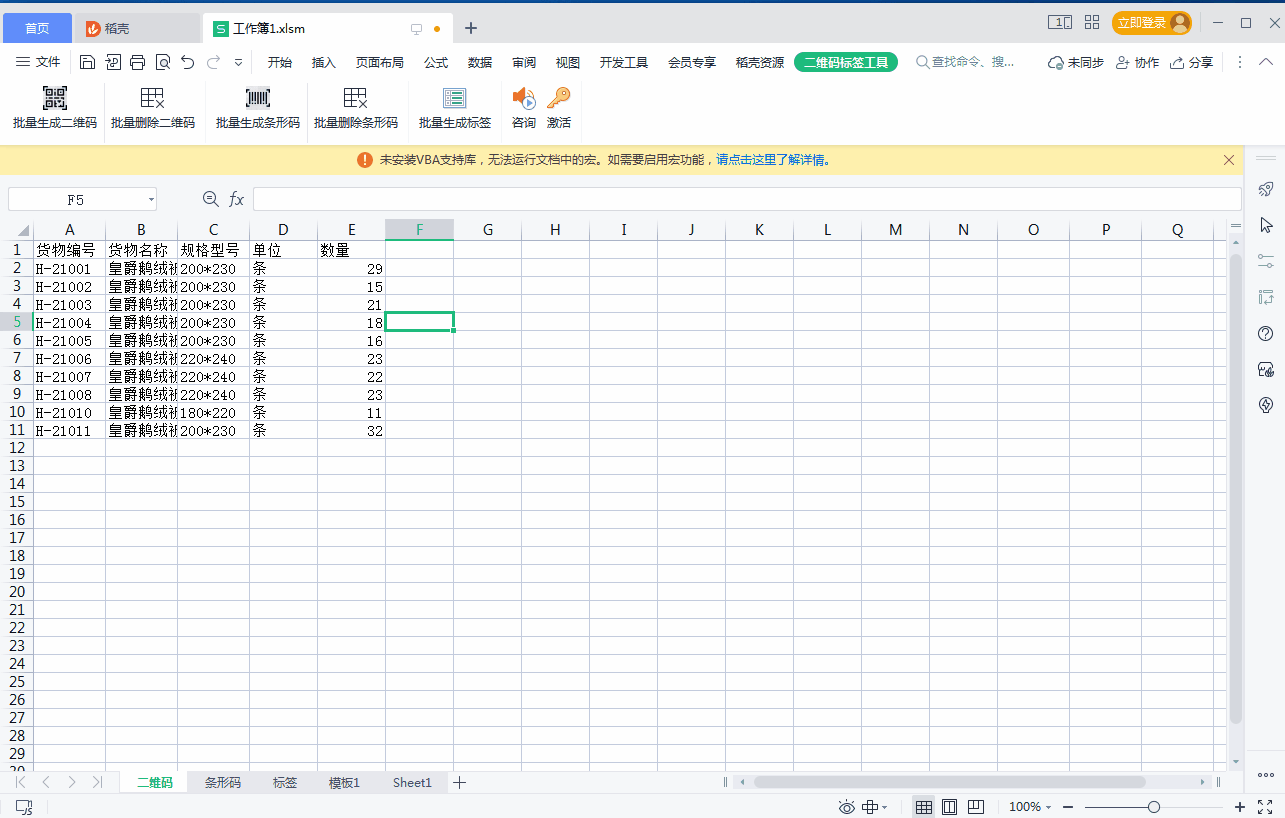Click the zoom magnifier icon beside fx
Viewport: 1285px width, 818px height.
(x=210, y=199)
